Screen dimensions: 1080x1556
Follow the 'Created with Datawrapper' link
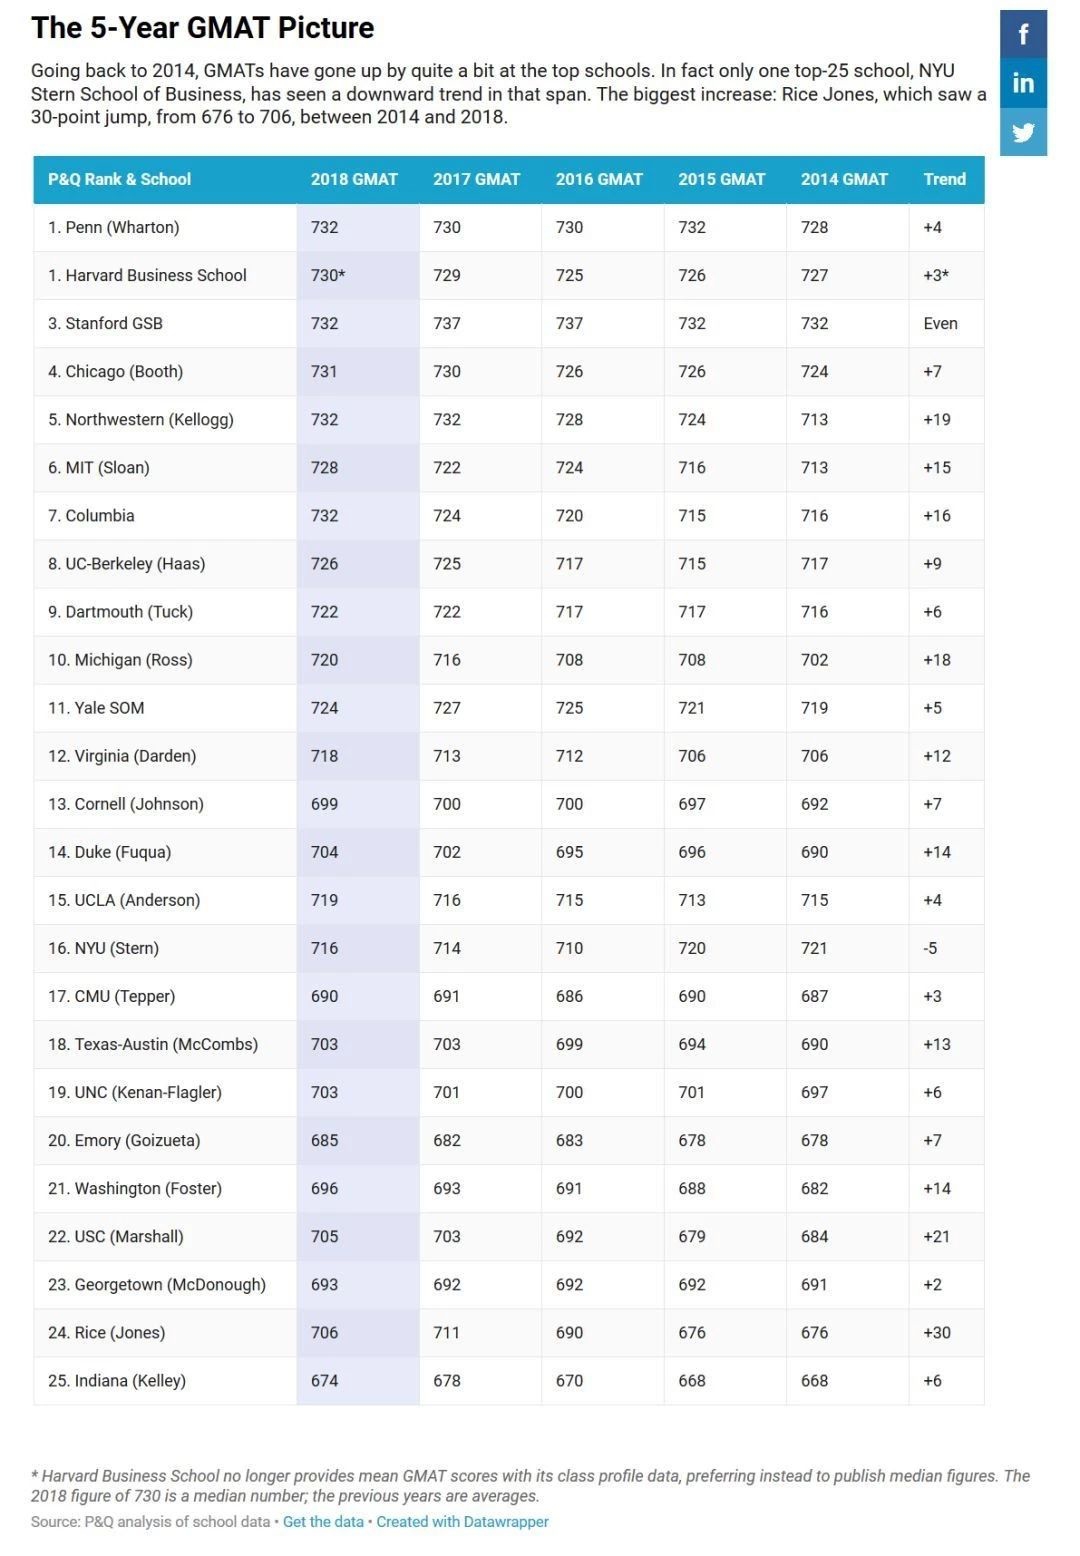pos(462,1521)
